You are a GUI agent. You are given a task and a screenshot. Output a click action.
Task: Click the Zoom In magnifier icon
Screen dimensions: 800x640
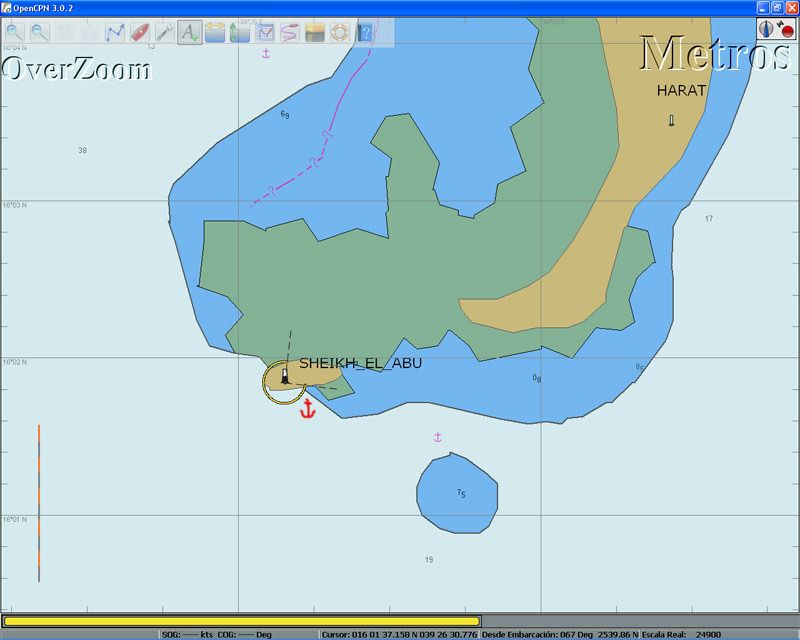pos(14,33)
